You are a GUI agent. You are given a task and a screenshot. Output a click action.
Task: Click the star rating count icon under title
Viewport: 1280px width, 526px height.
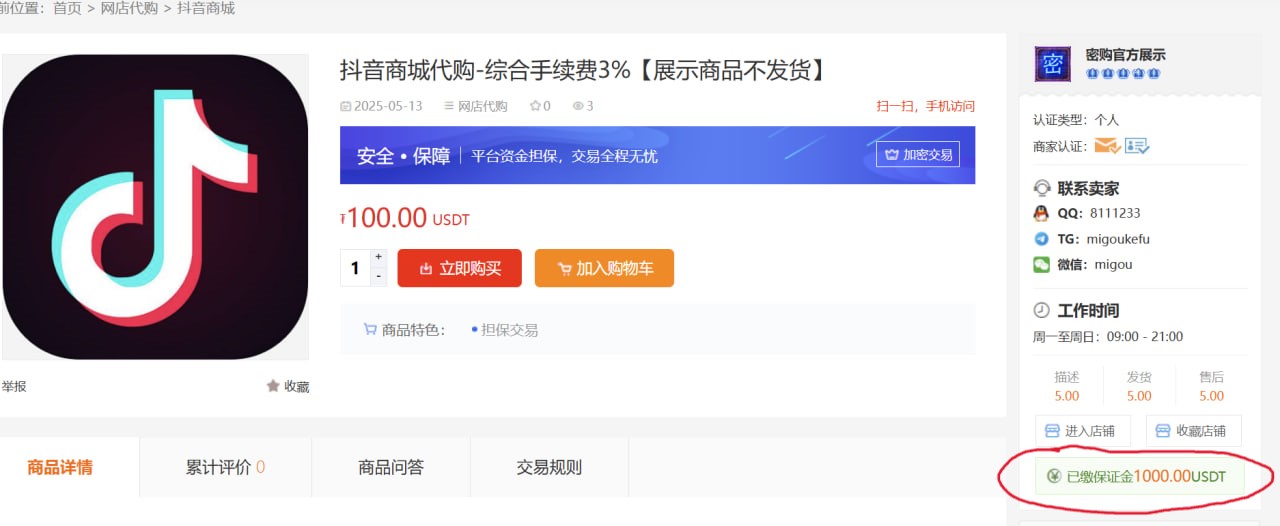pos(535,106)
